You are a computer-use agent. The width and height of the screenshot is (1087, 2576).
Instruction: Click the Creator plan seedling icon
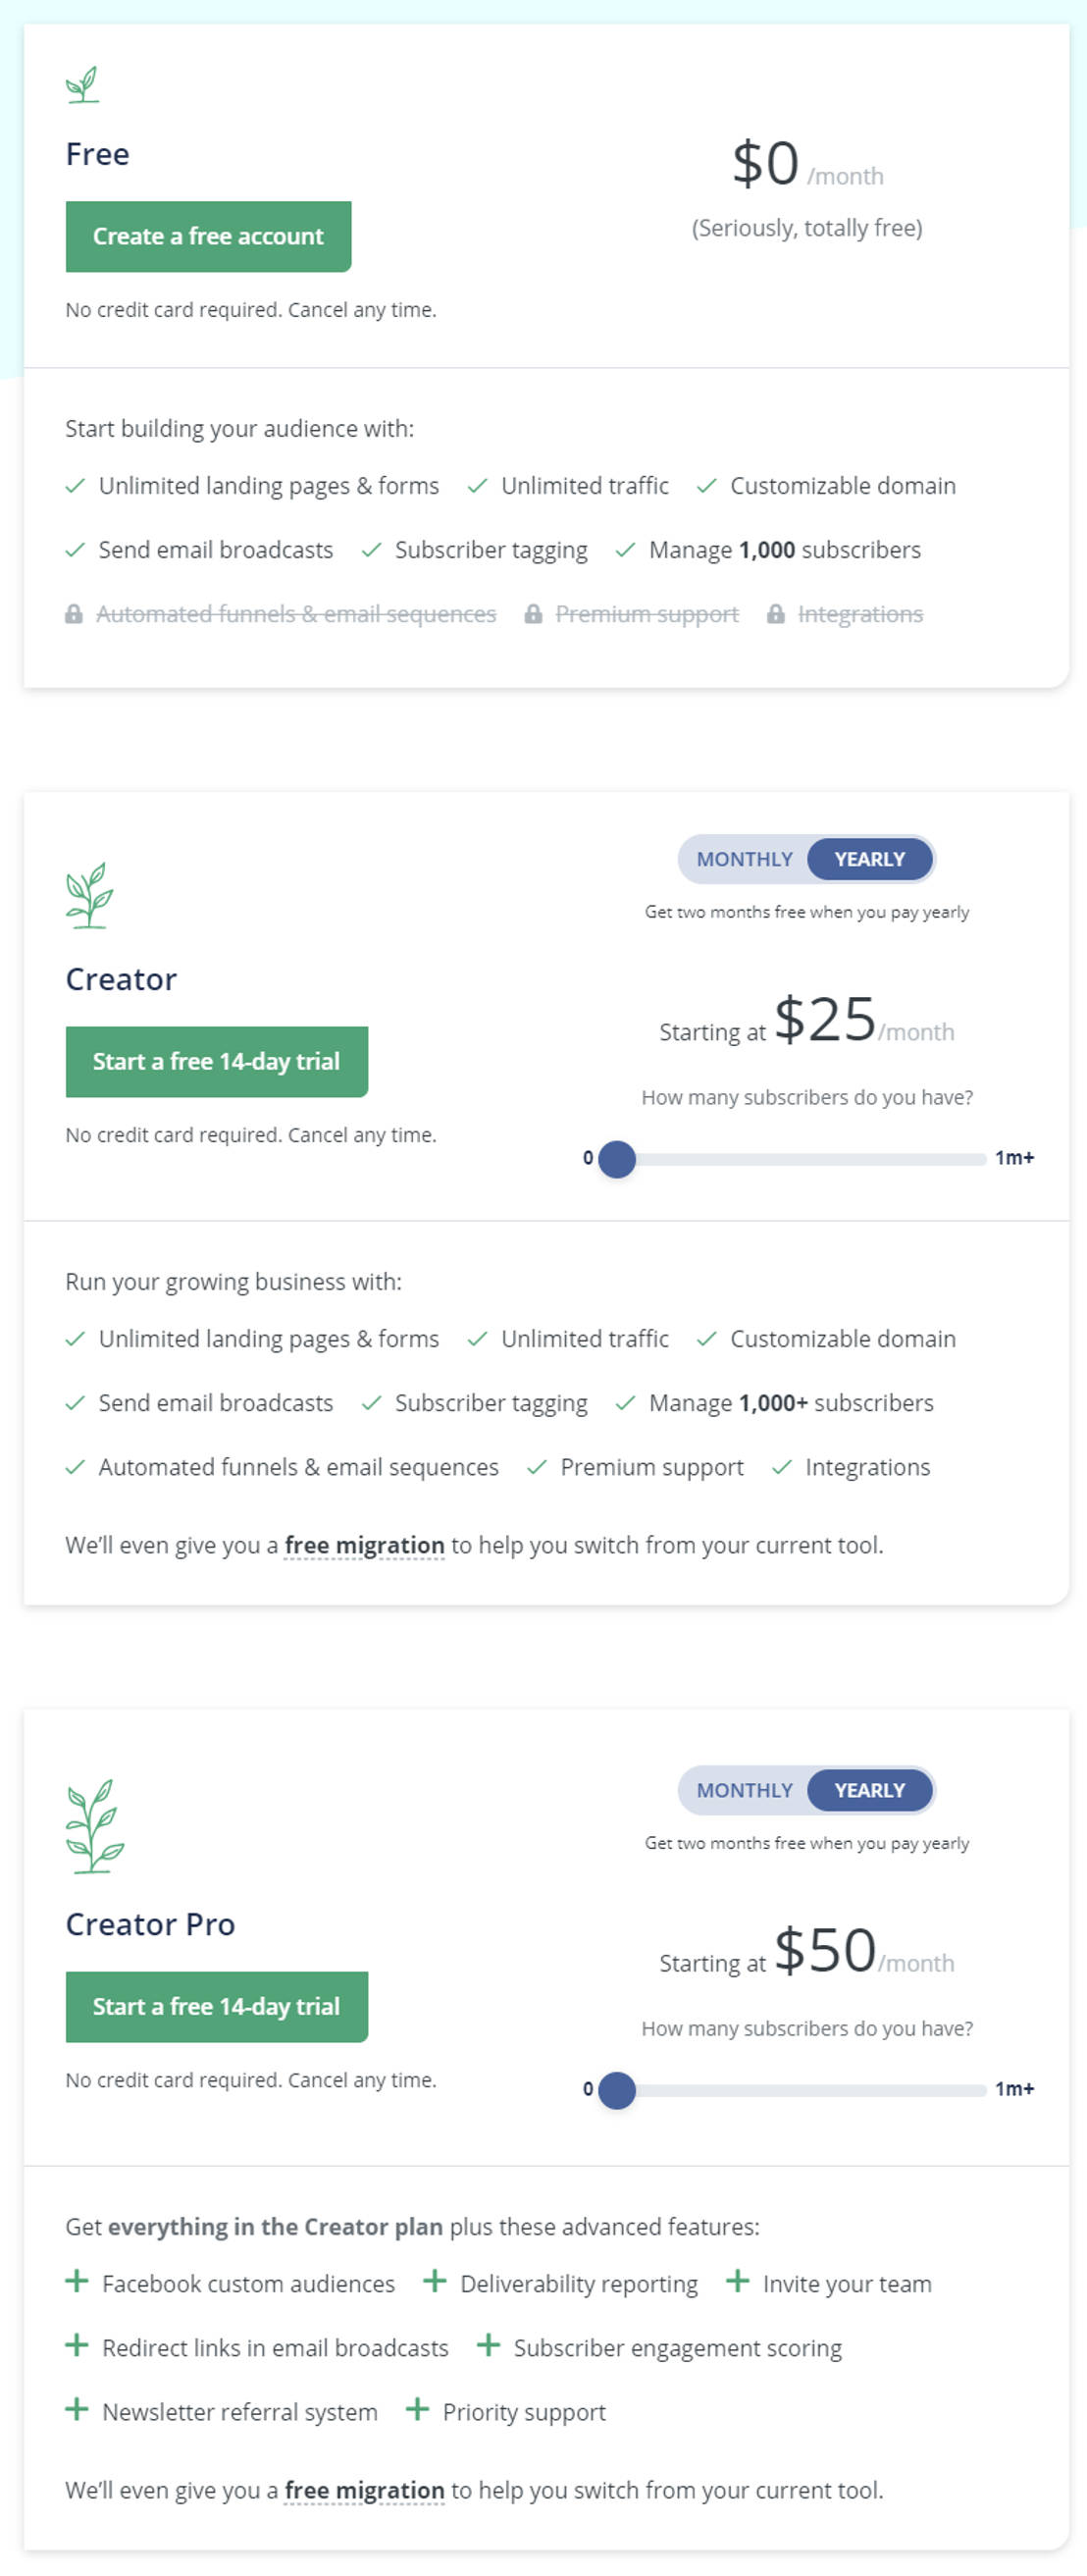(89, 896)
